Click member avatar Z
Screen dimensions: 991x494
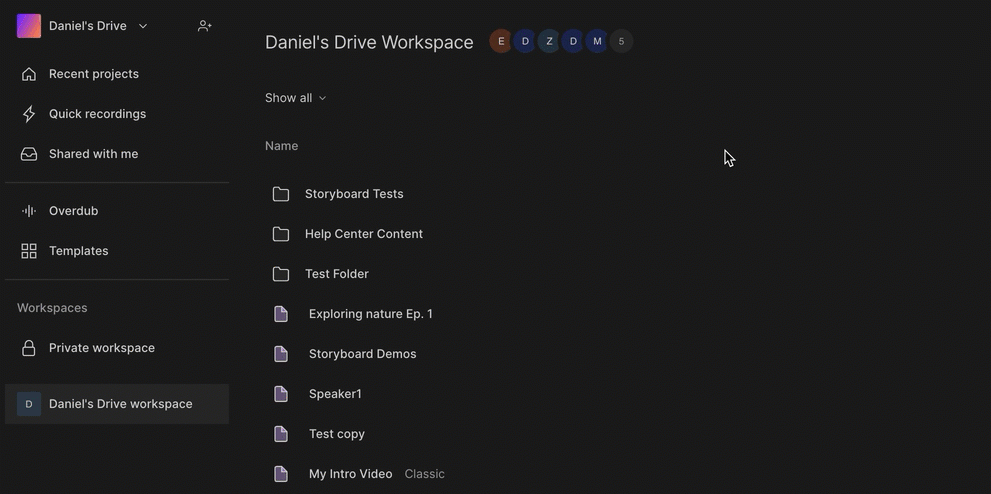pos(549,42)
